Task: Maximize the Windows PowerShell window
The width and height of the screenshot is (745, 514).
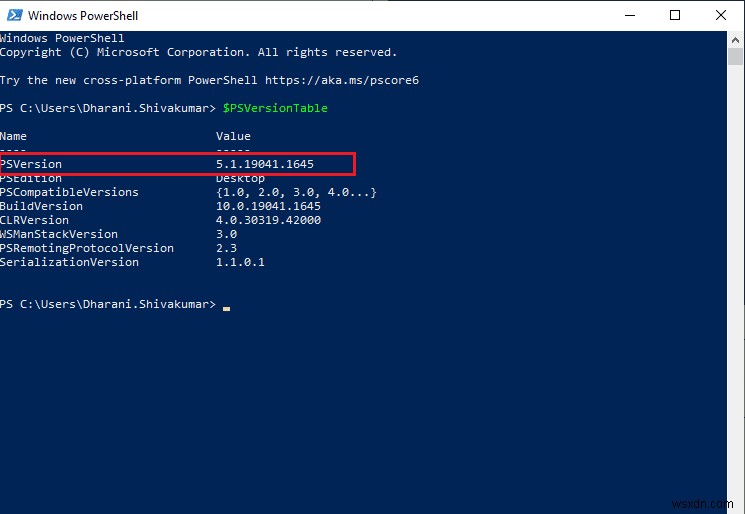Action: coord(675,15)
